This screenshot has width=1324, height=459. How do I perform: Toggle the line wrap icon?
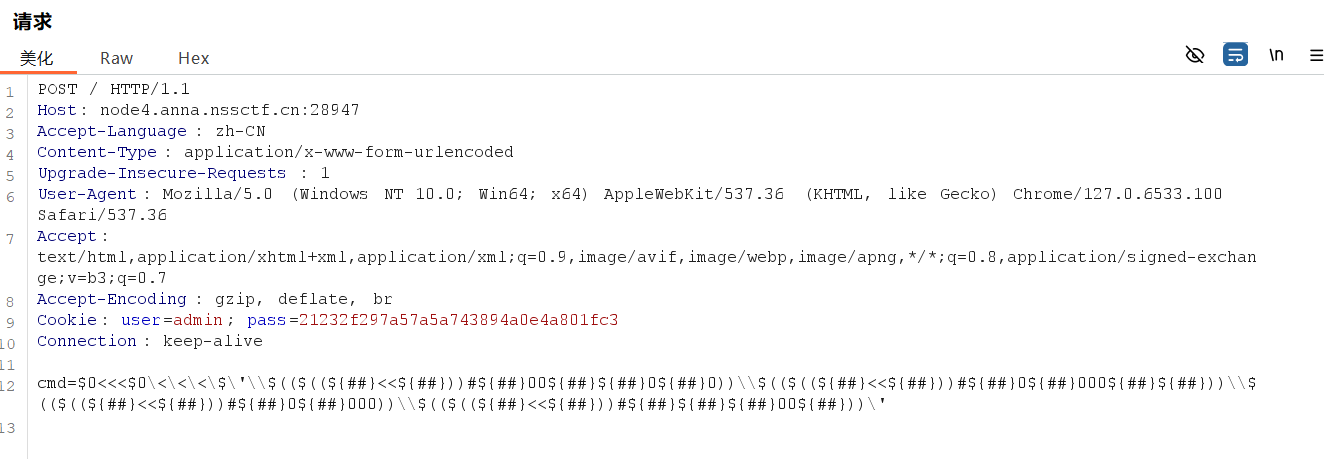[x=1235, y=55]
